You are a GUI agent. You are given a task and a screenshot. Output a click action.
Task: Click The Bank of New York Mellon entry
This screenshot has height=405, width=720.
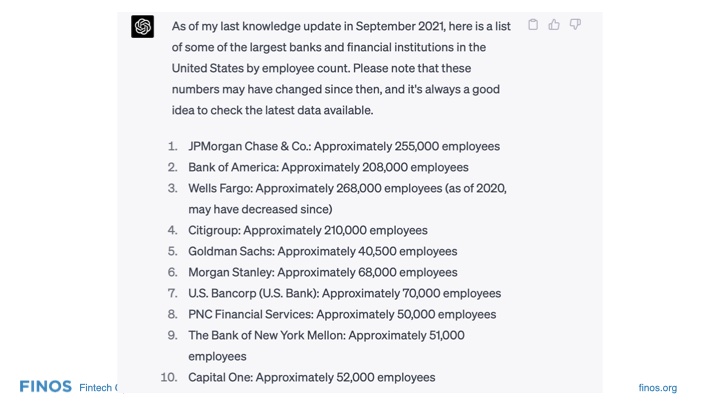click(x=326, y=345)
